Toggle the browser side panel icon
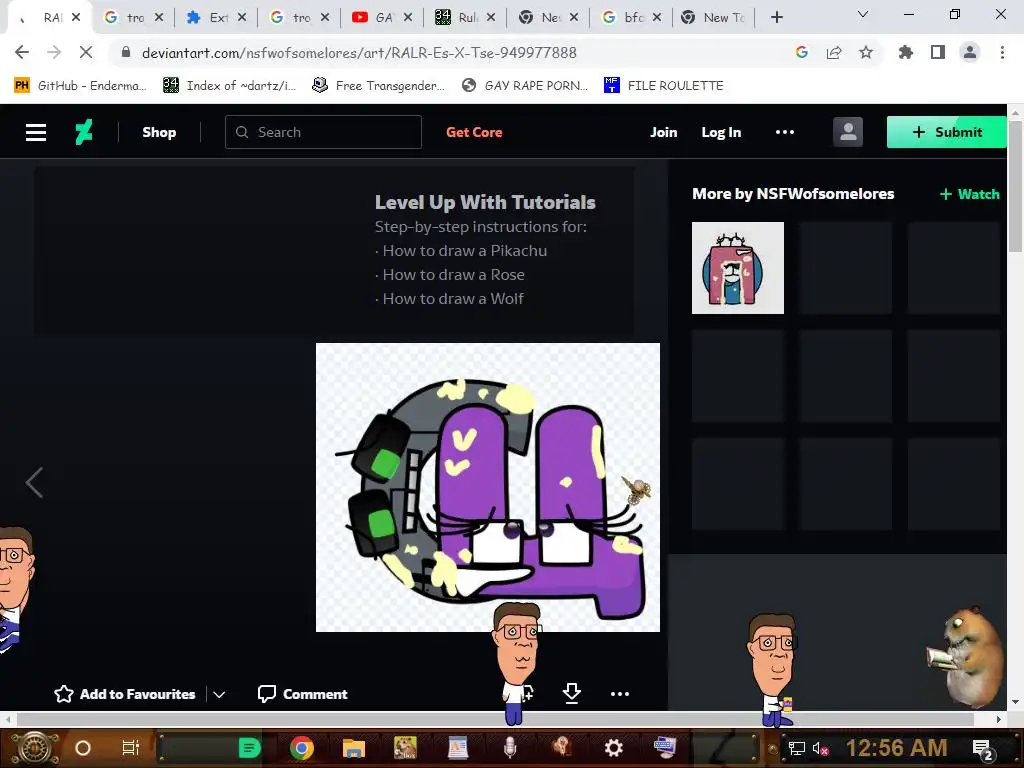This screenshot has width=1024, height=768. [938, 52]
